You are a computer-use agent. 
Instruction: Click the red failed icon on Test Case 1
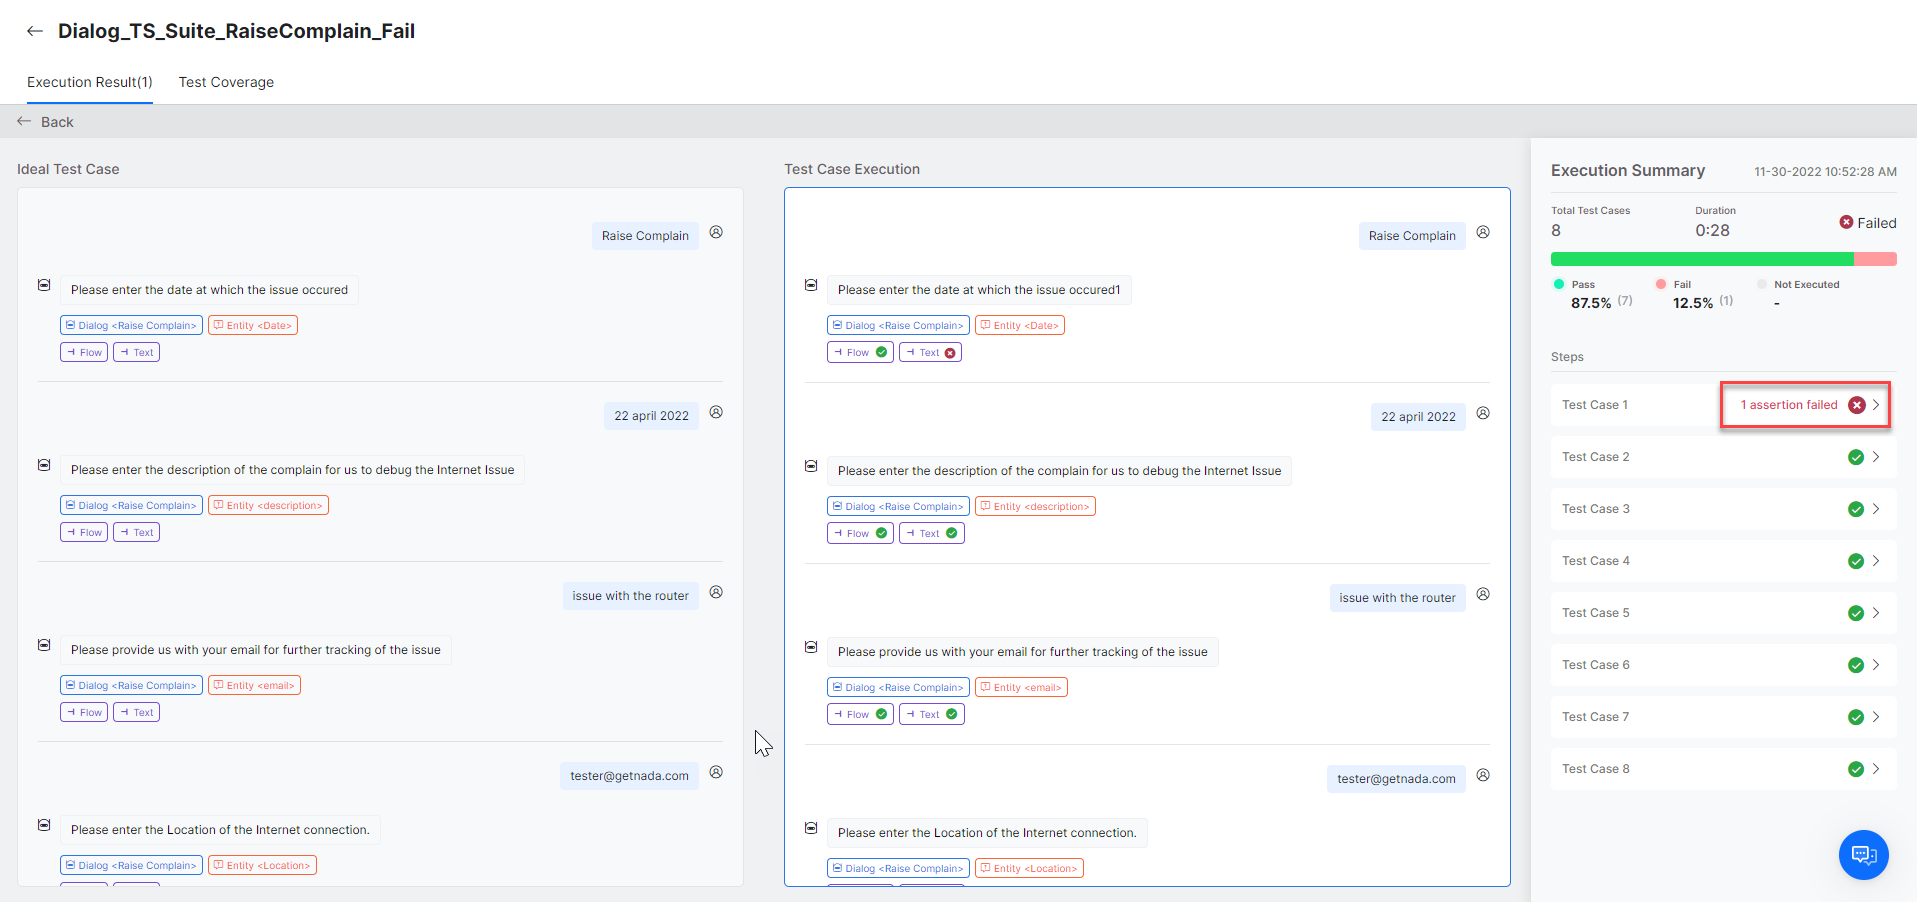pyautogui.click(x=1856, y=405)
